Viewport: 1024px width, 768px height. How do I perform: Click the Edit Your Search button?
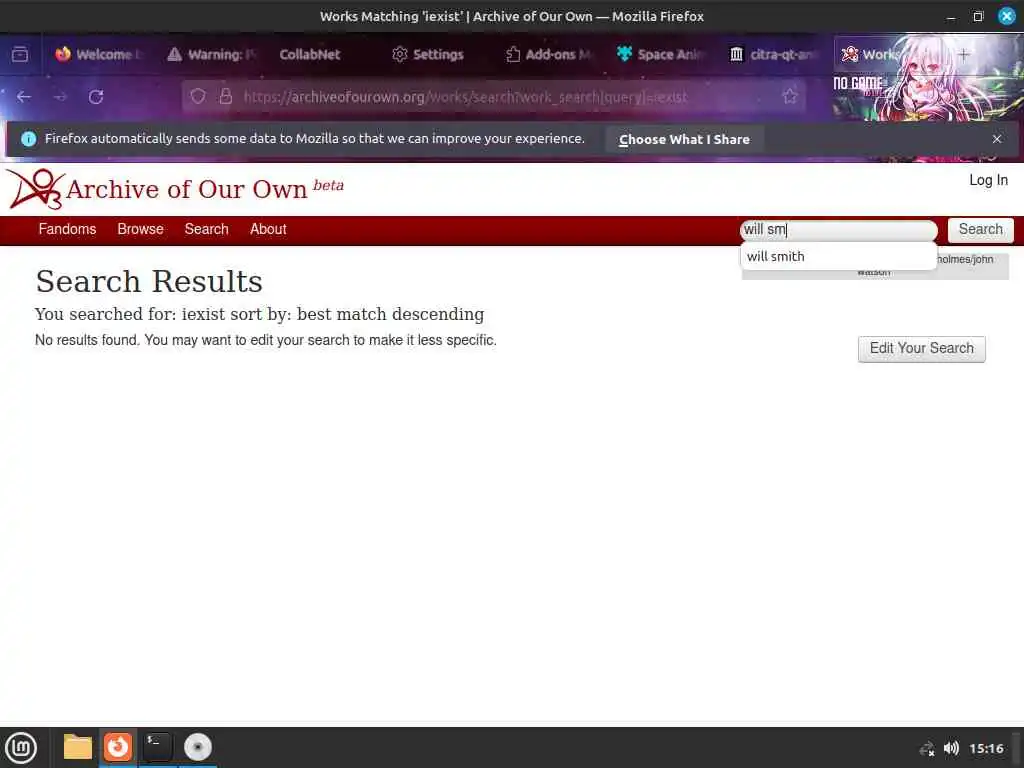pyautogui.click(x=921, y=348)
